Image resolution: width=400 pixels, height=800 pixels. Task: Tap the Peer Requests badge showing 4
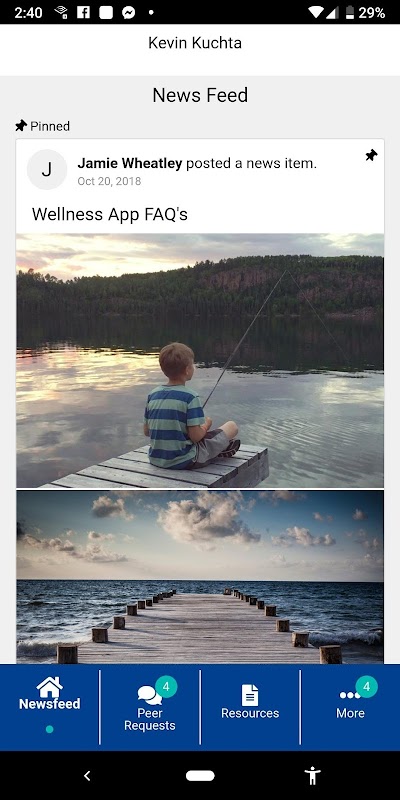point(166,687)
